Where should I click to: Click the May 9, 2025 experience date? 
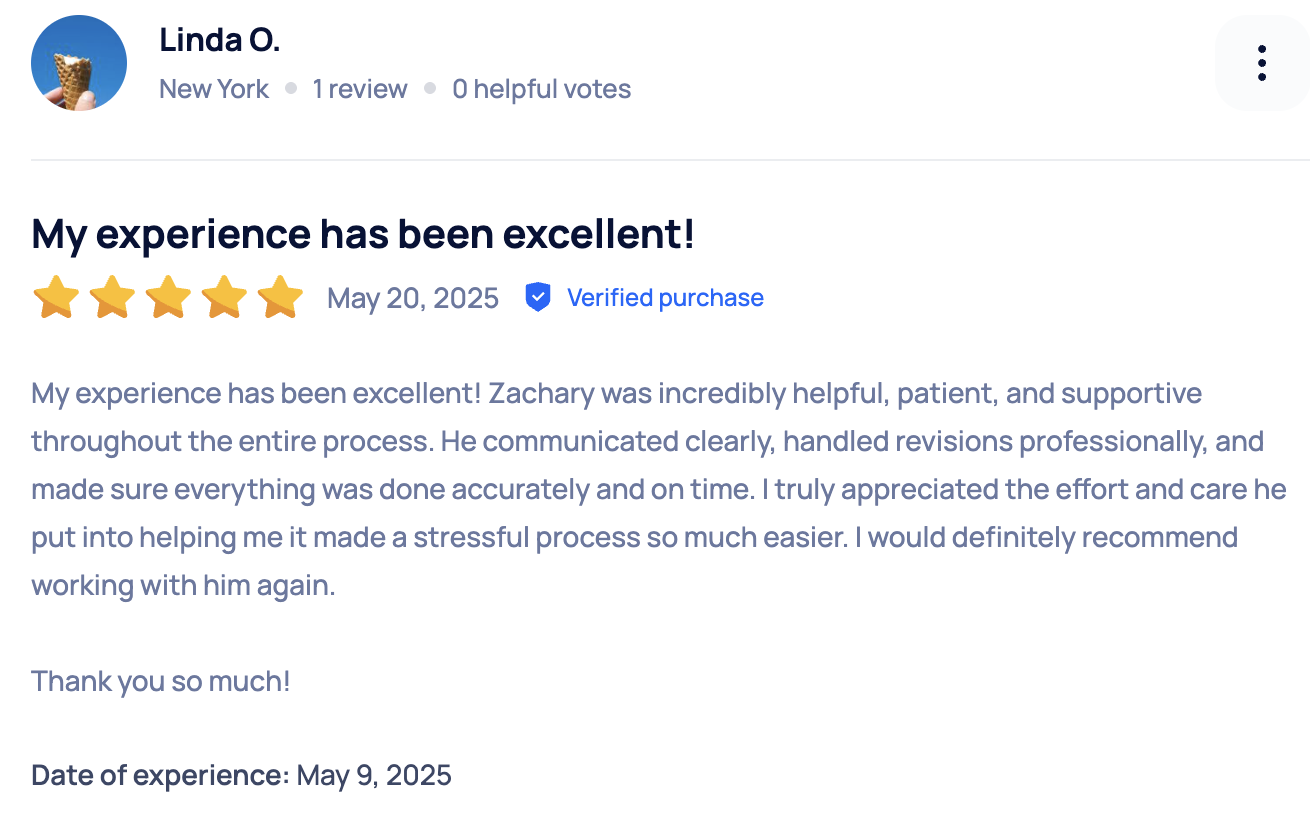[x=374, y=775]
